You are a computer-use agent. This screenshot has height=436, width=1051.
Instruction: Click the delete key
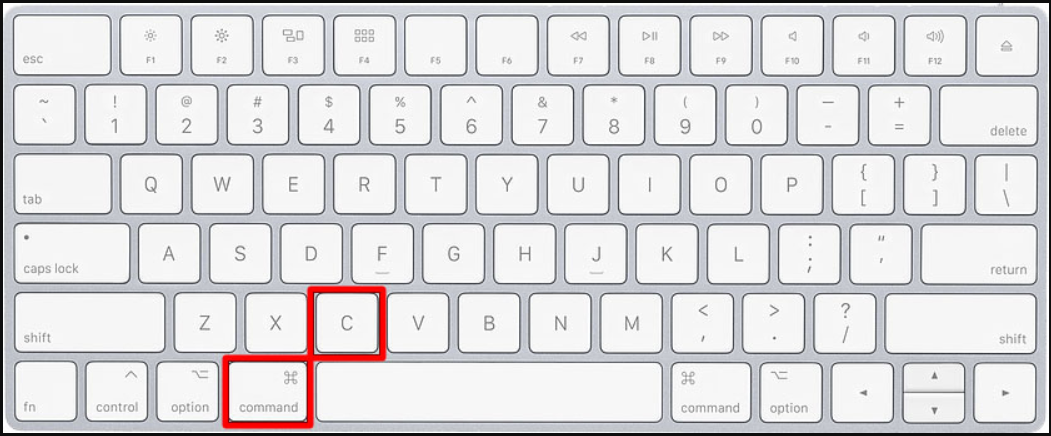[989, 115]
